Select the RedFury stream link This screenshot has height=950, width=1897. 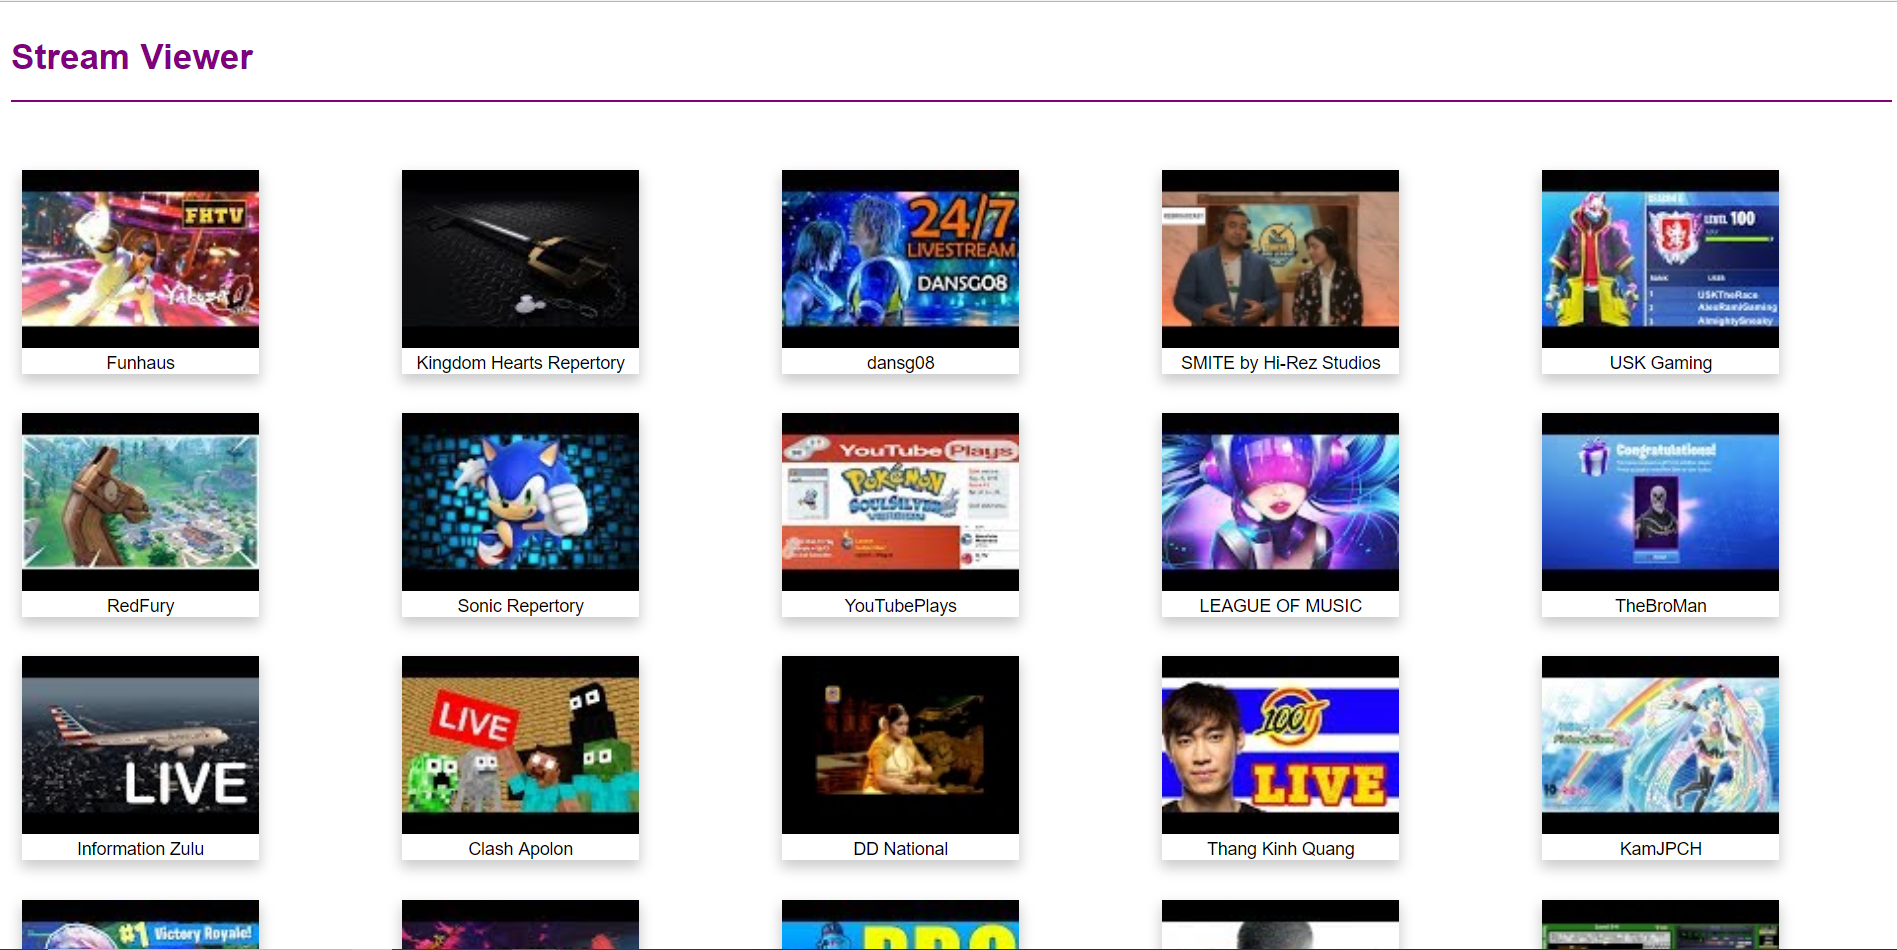[140, 605]
